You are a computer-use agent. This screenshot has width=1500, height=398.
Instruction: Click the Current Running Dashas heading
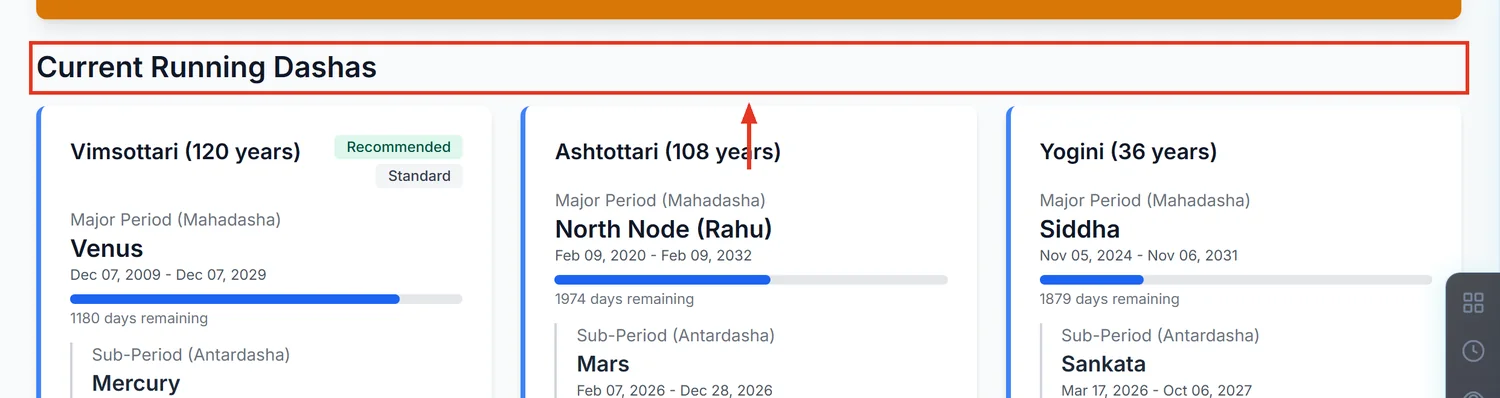point(206,67)
